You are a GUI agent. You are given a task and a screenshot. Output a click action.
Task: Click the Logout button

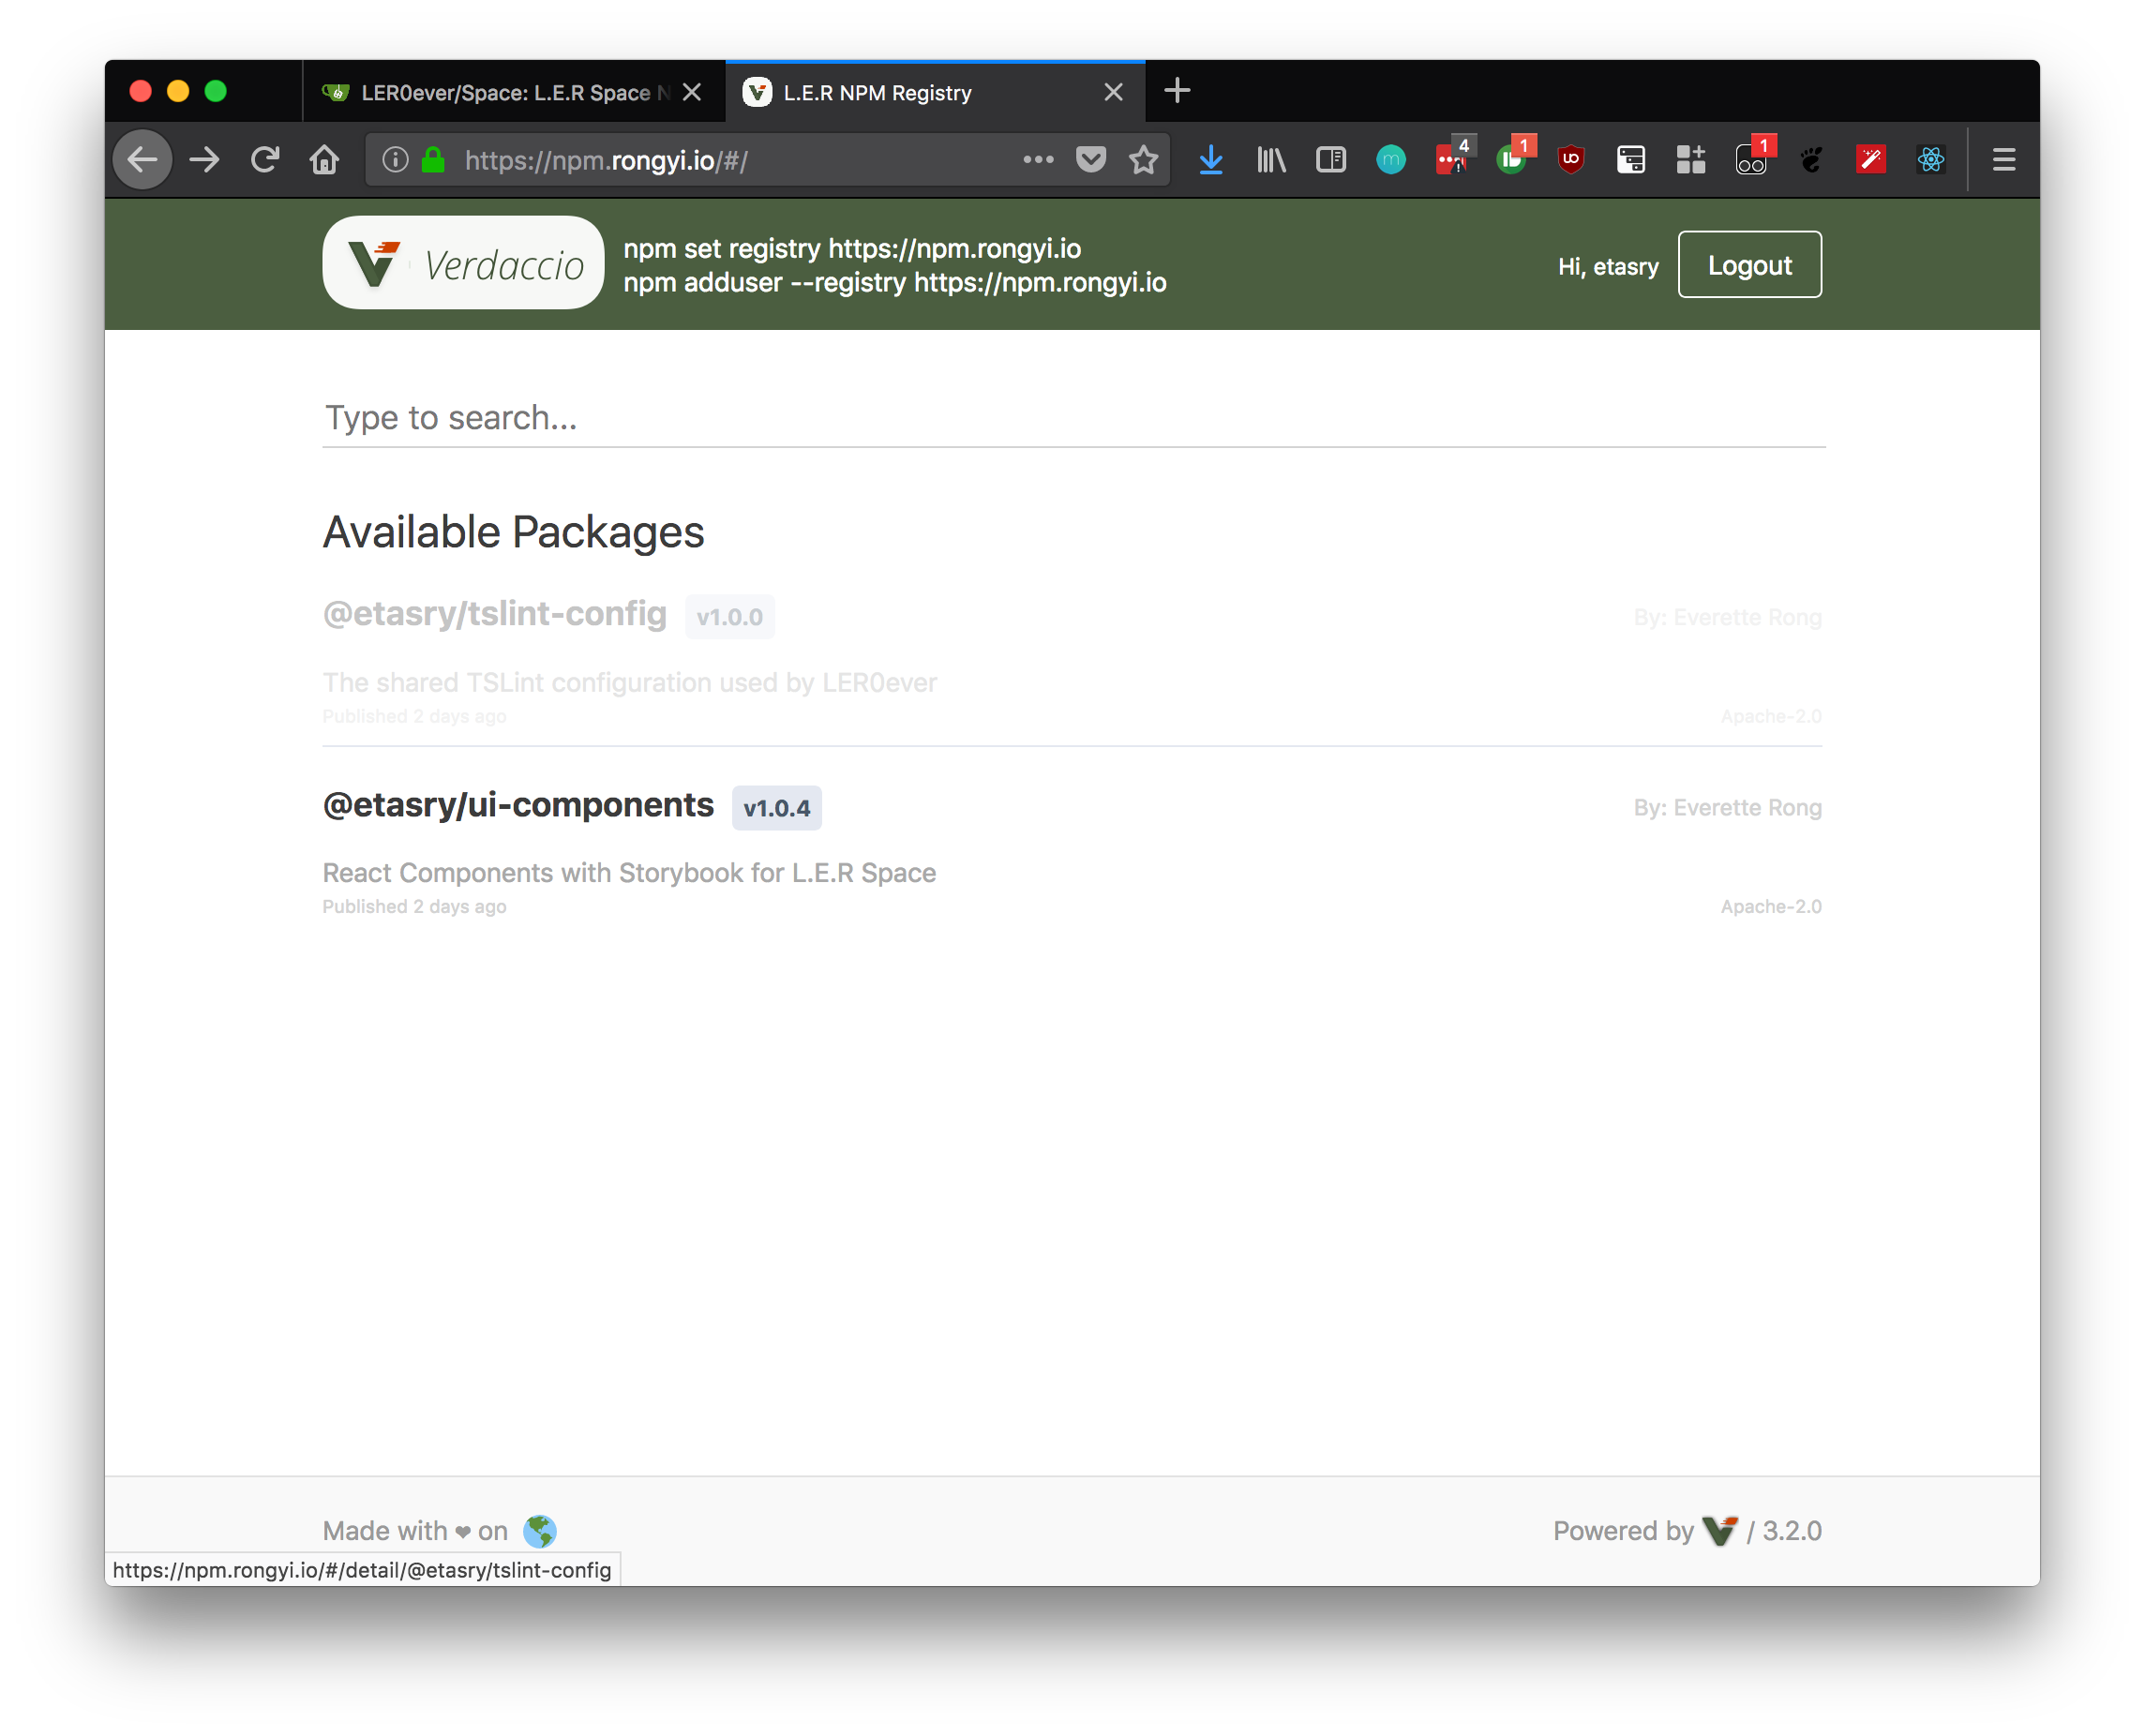(1750, 265)
